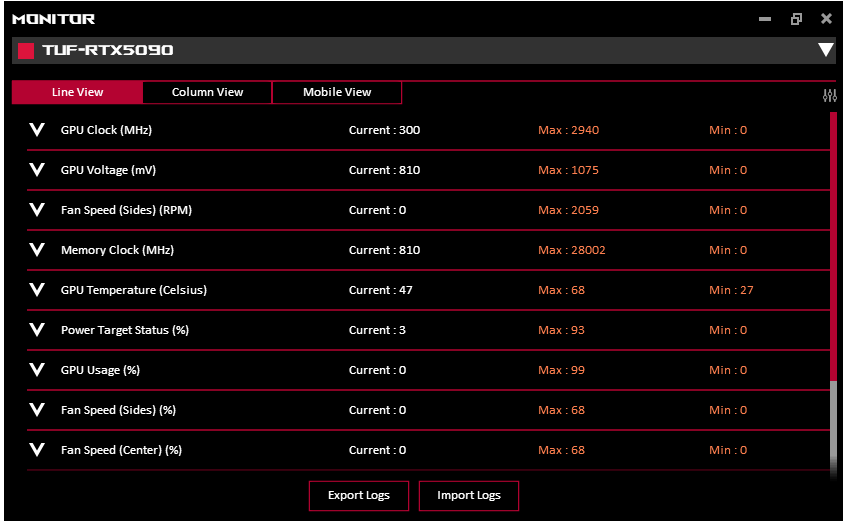This screenshot has width=843, height=522.
Task: Click the GPU Usage (%) label
Action: pyautogui.click(x=101, y=370)
